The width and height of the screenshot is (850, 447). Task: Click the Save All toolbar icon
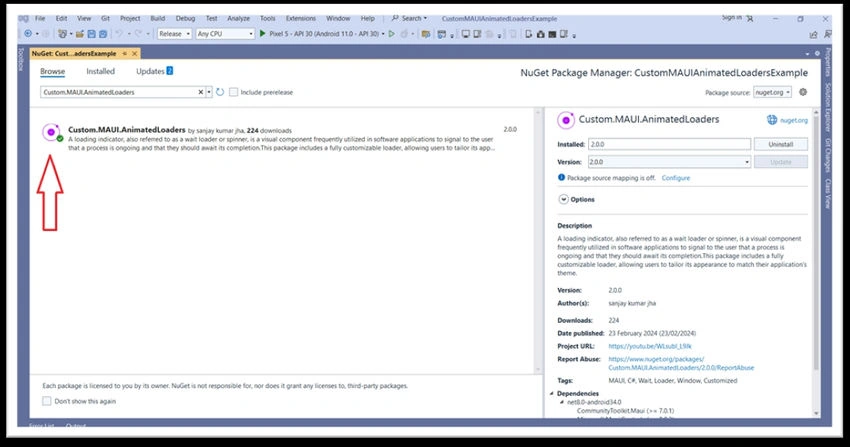[103, 34]
